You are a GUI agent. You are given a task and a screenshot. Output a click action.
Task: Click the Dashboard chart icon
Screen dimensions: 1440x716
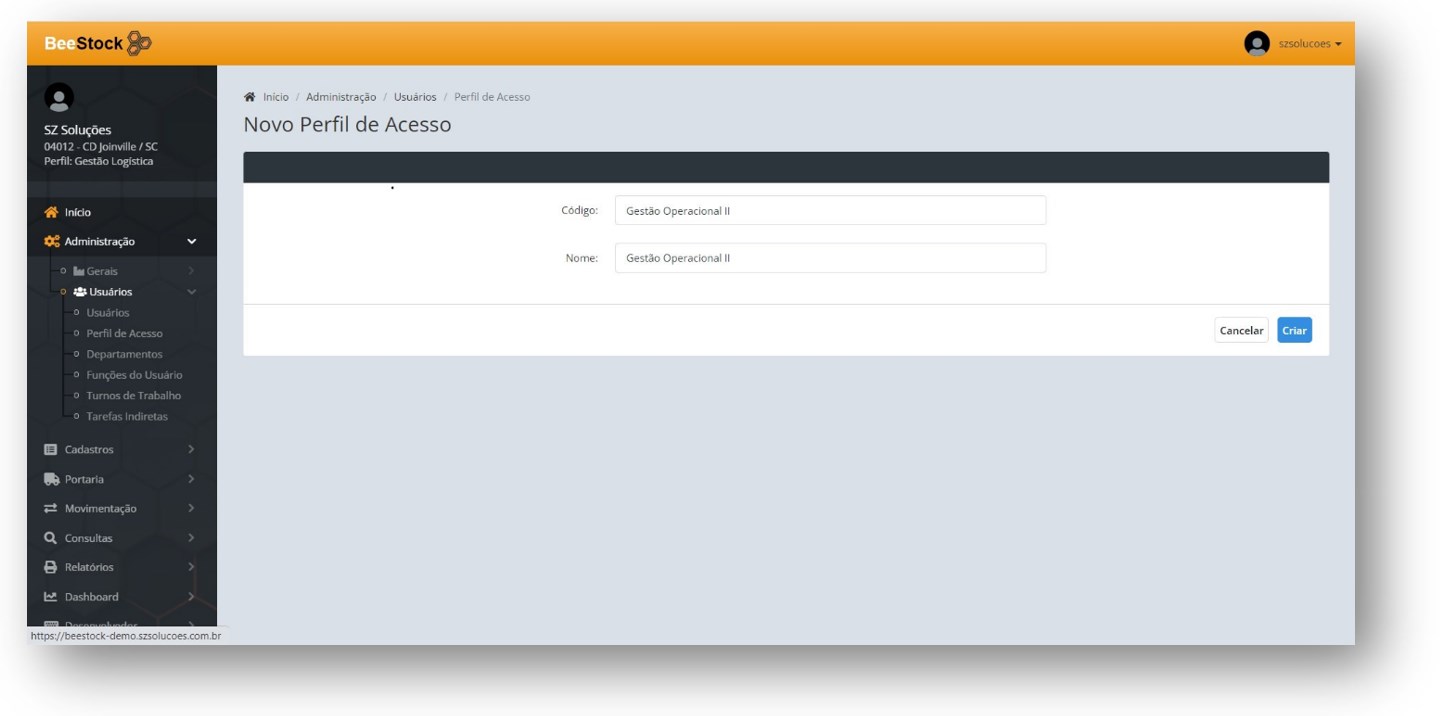51,597
